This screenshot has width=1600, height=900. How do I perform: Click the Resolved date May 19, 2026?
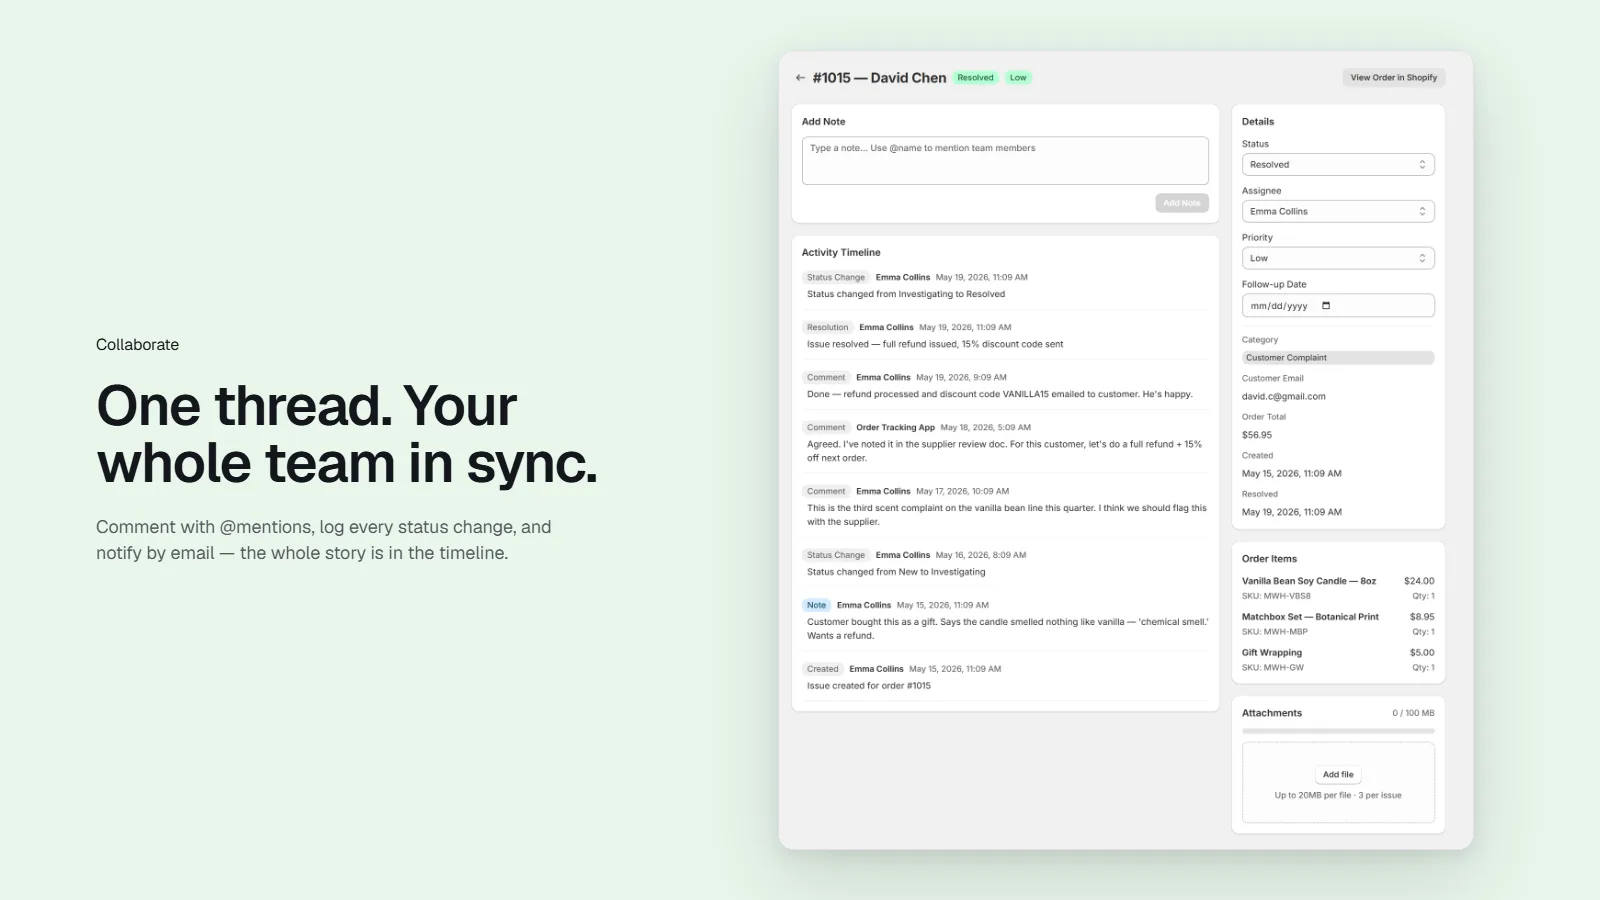1292,512
